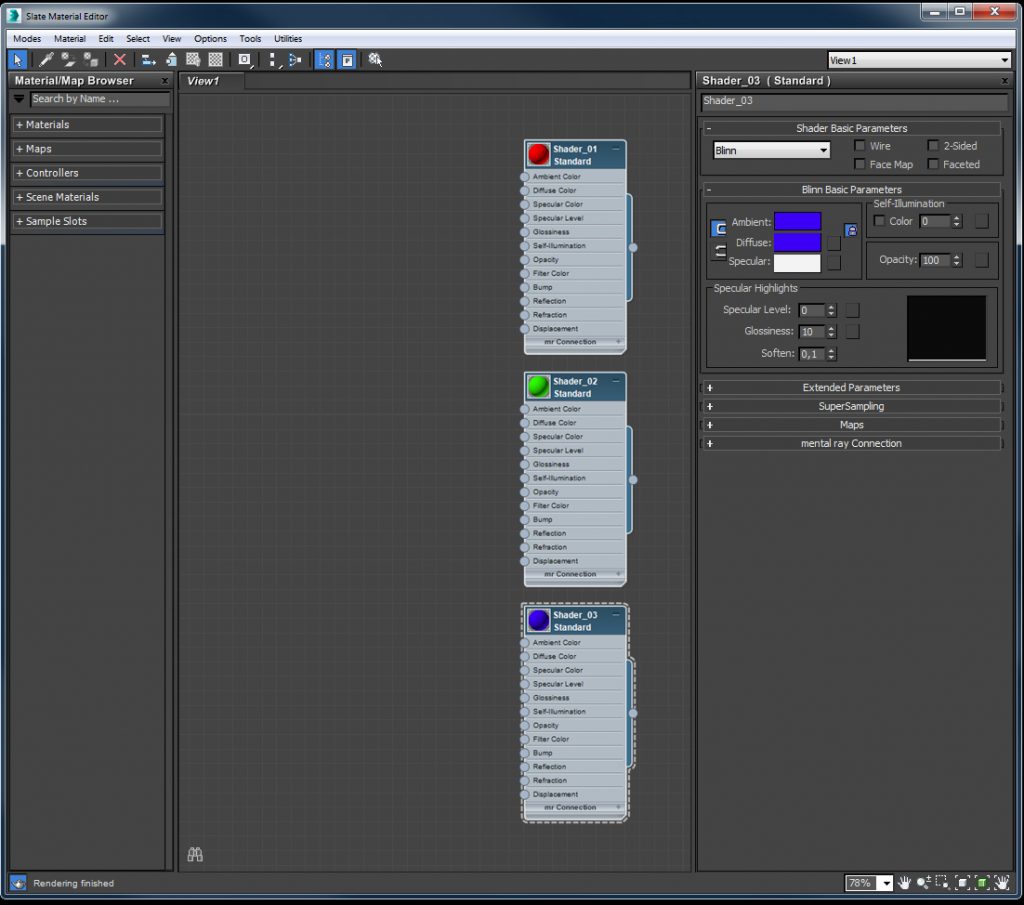Switch to the View1 tab
Image resolution: width=1024 pixels, height=905 pixels.
[212, 81]
